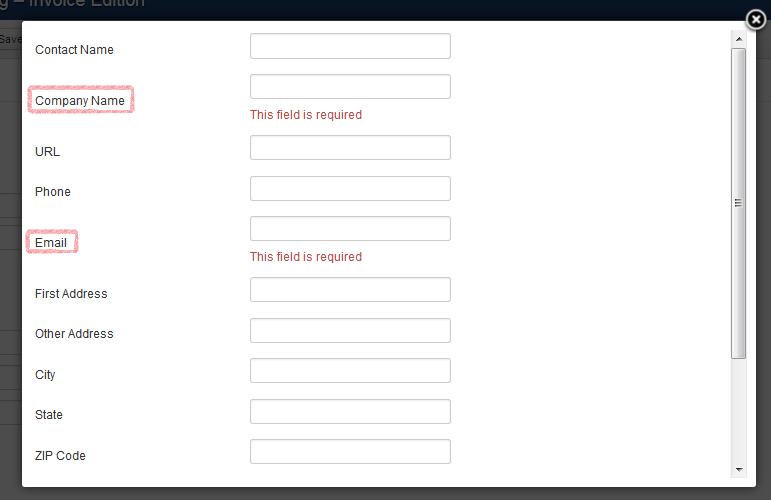Screen dimensions: 771x500
Task: Focus the ZIP Code input box
Action: pos(350,452)
